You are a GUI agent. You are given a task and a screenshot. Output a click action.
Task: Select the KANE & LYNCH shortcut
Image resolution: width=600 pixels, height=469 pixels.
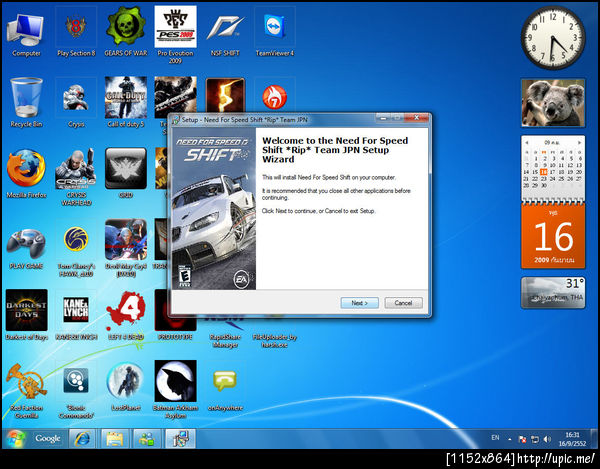[x=76, y=314]
